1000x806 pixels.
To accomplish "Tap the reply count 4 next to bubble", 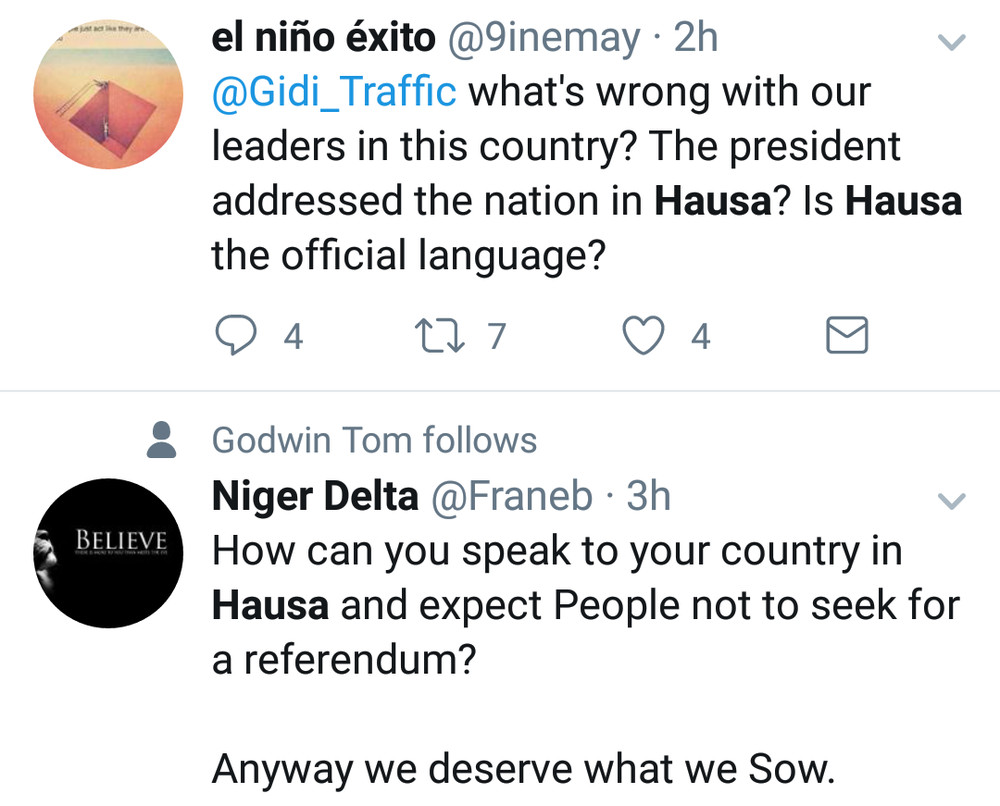I will tap(293, 336).
